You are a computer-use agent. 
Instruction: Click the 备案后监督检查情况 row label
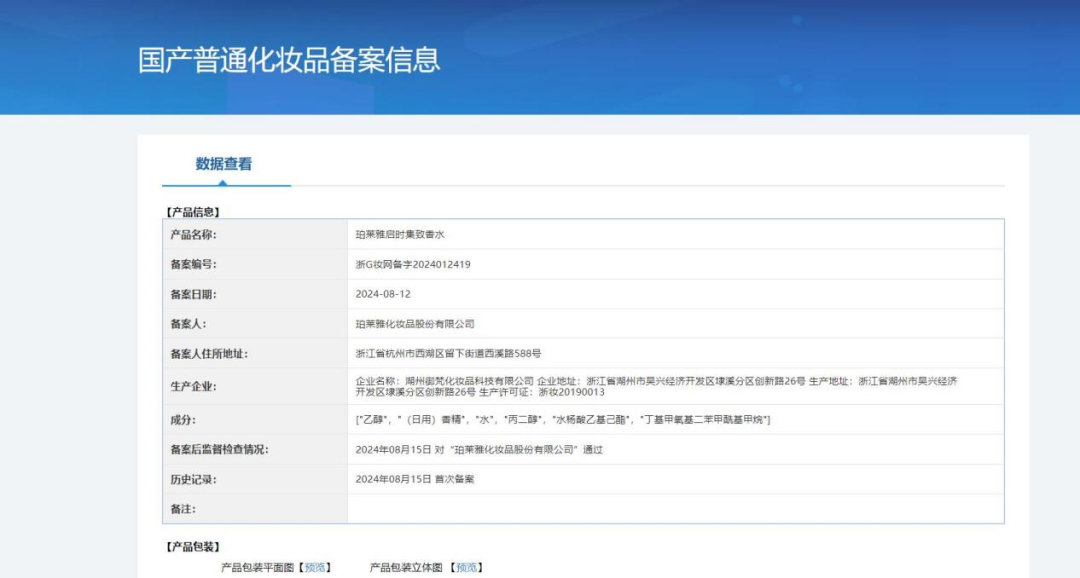(219, 449)
